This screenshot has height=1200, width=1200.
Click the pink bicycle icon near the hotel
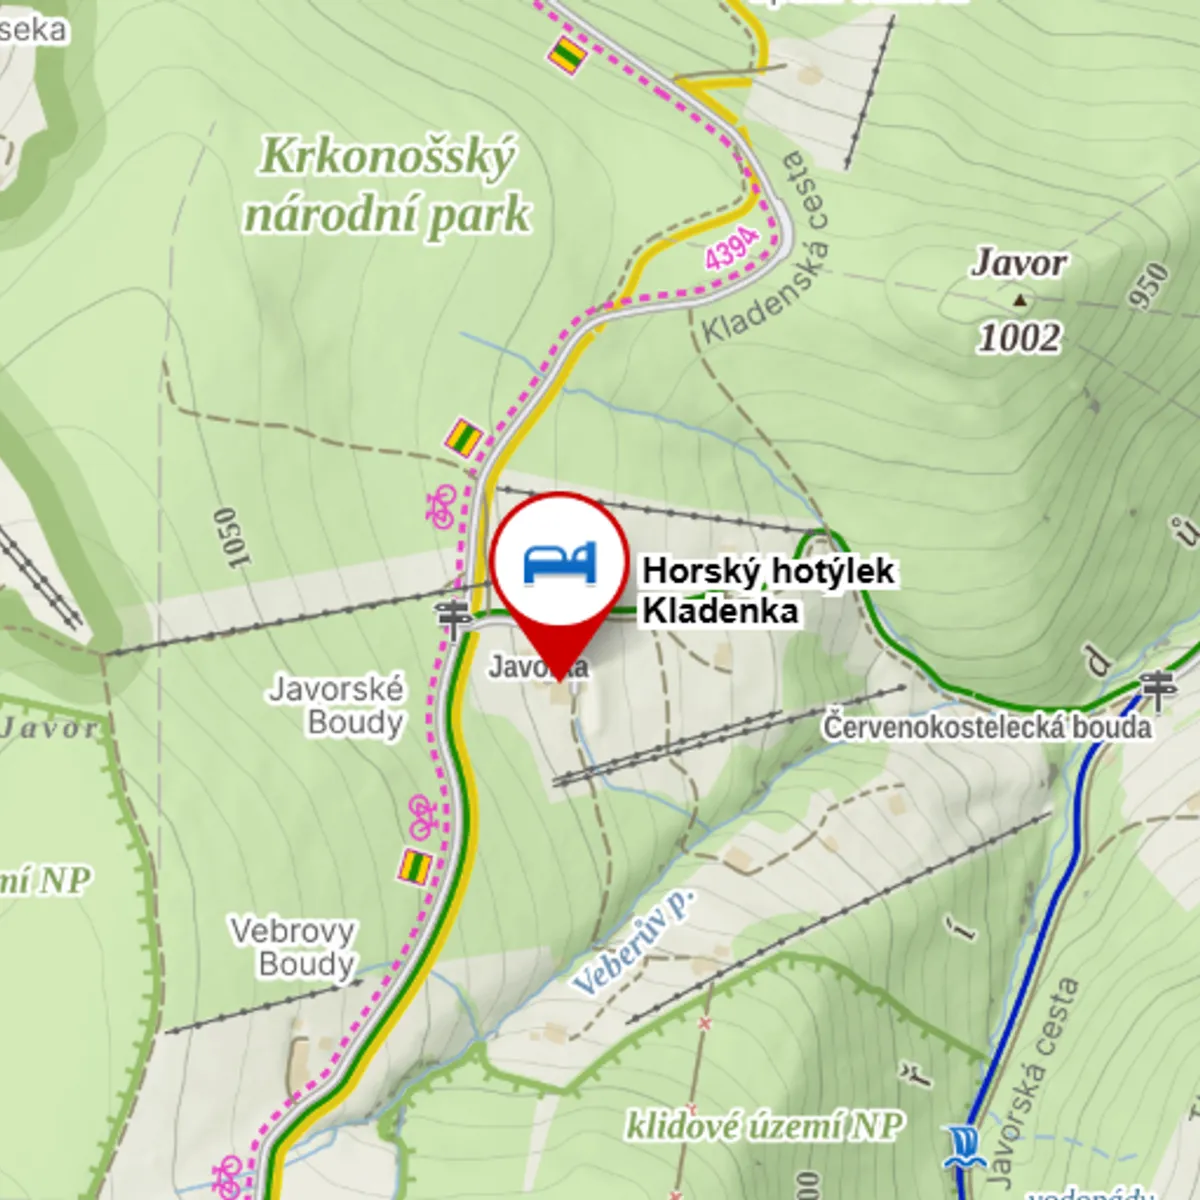(441, 505)
